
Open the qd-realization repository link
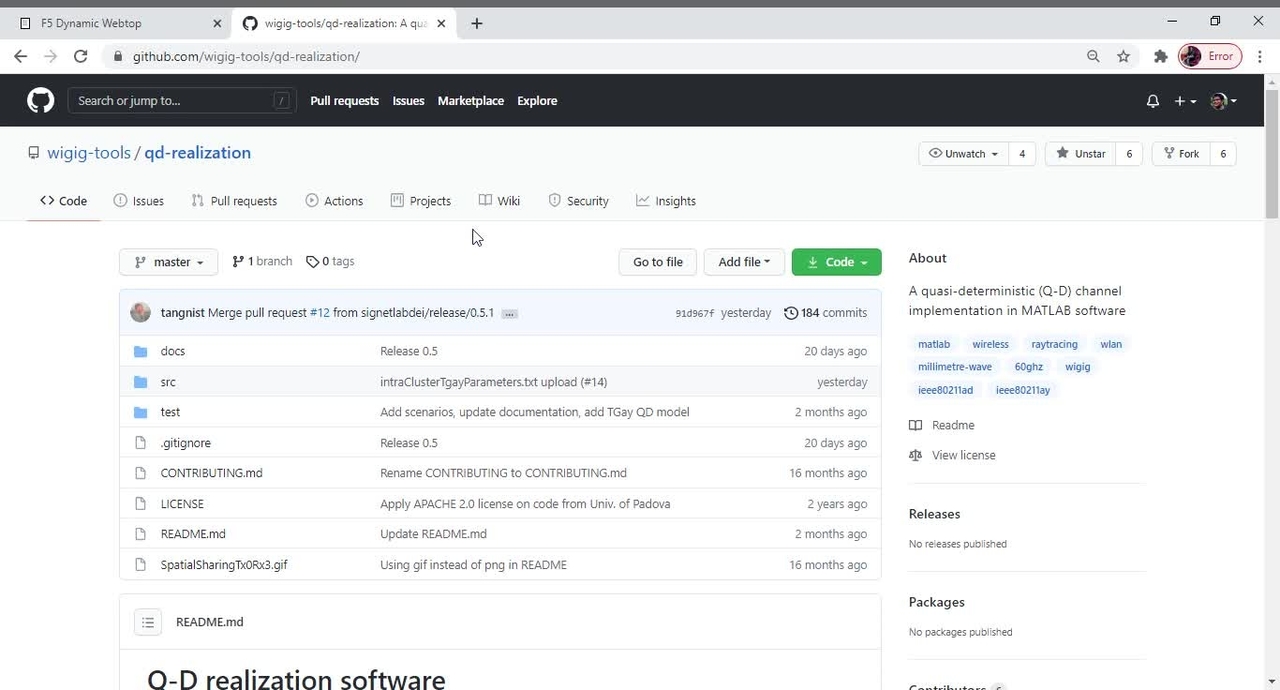197,153
